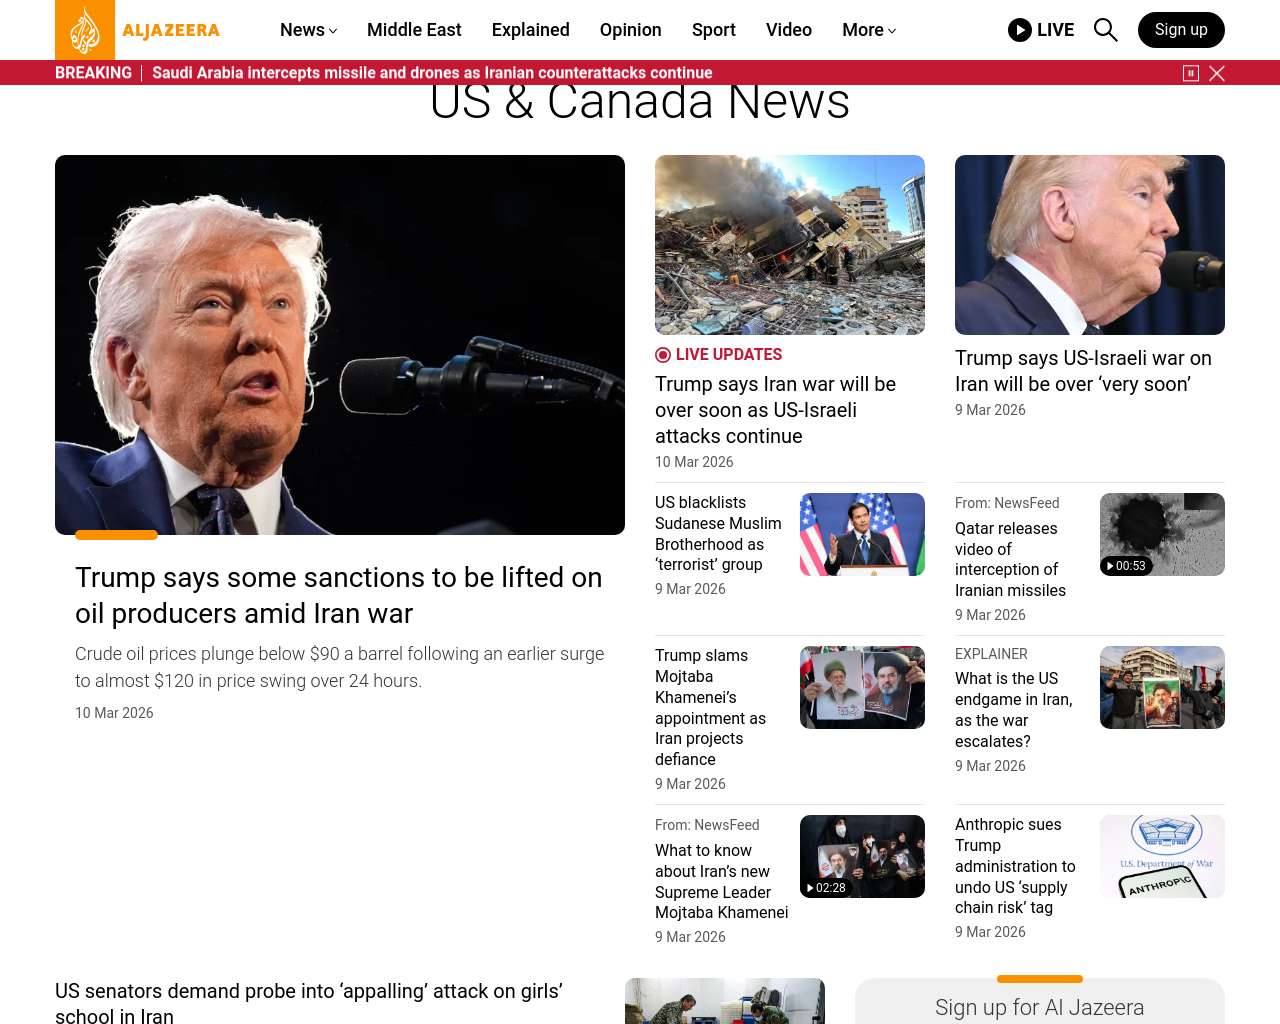Screen dimensions: 1280x1024
Task: Open the Rubio podium article thumbnail
Action: click(861, 534)
